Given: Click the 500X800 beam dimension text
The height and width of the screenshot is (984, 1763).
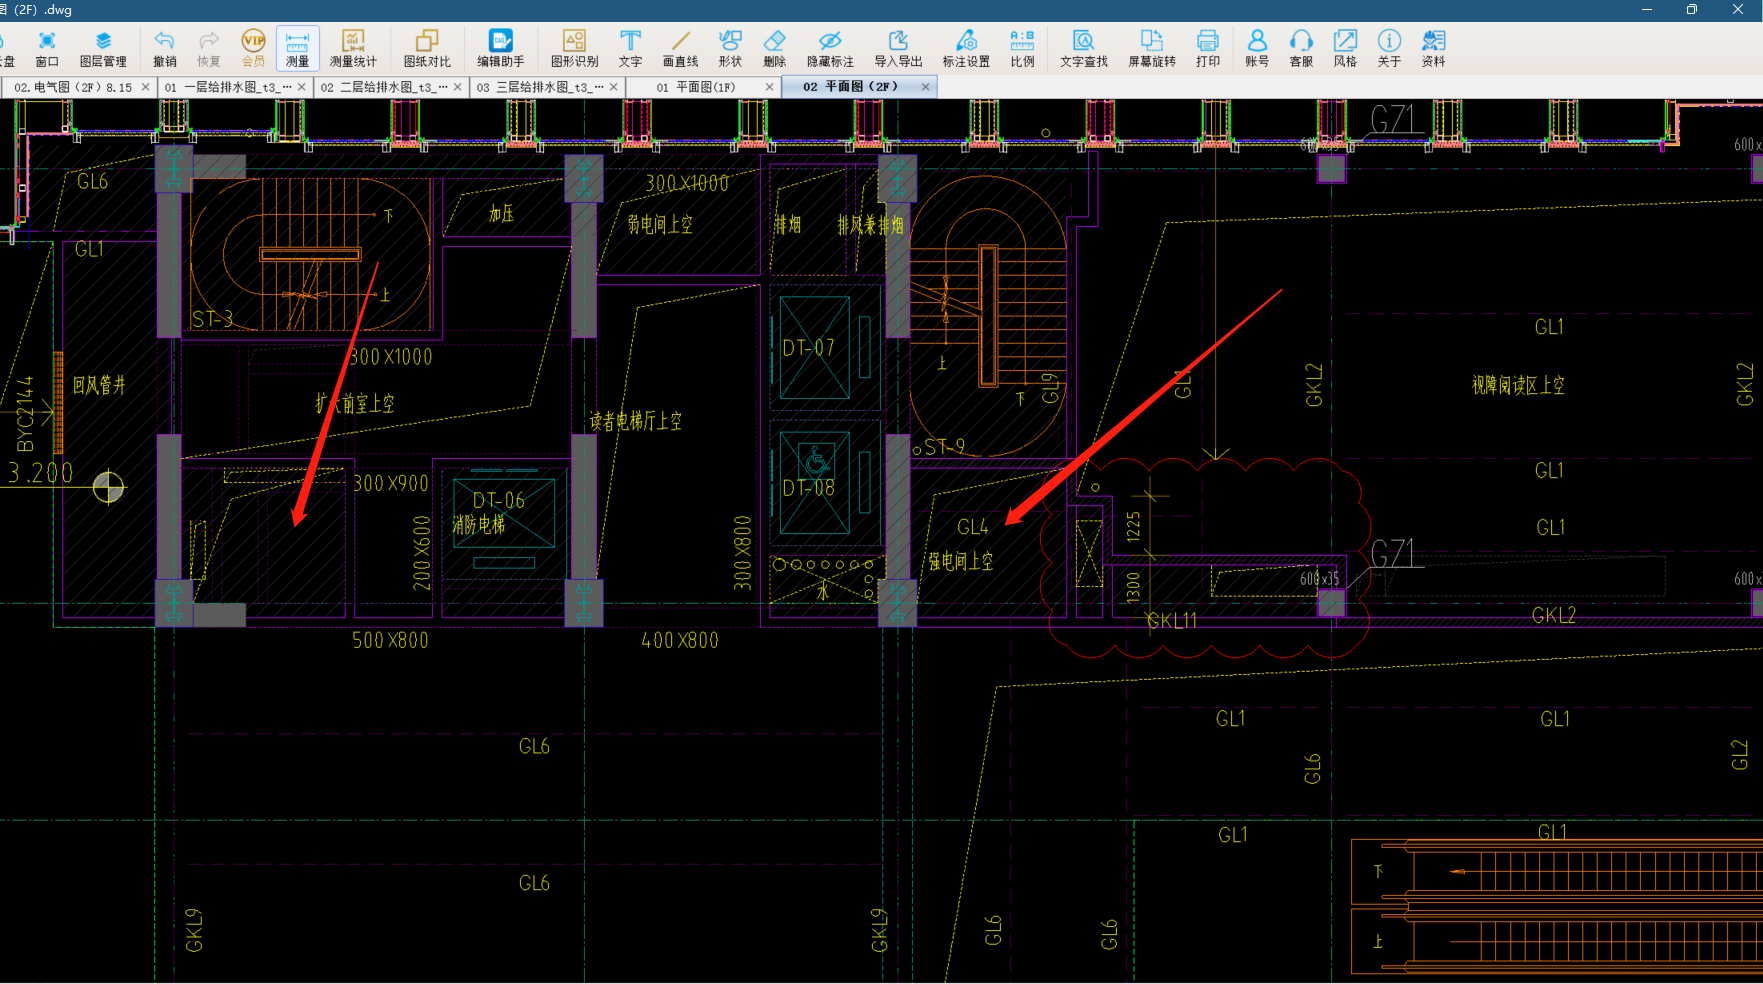Looking at the screenshot, I should coord(390,640).
